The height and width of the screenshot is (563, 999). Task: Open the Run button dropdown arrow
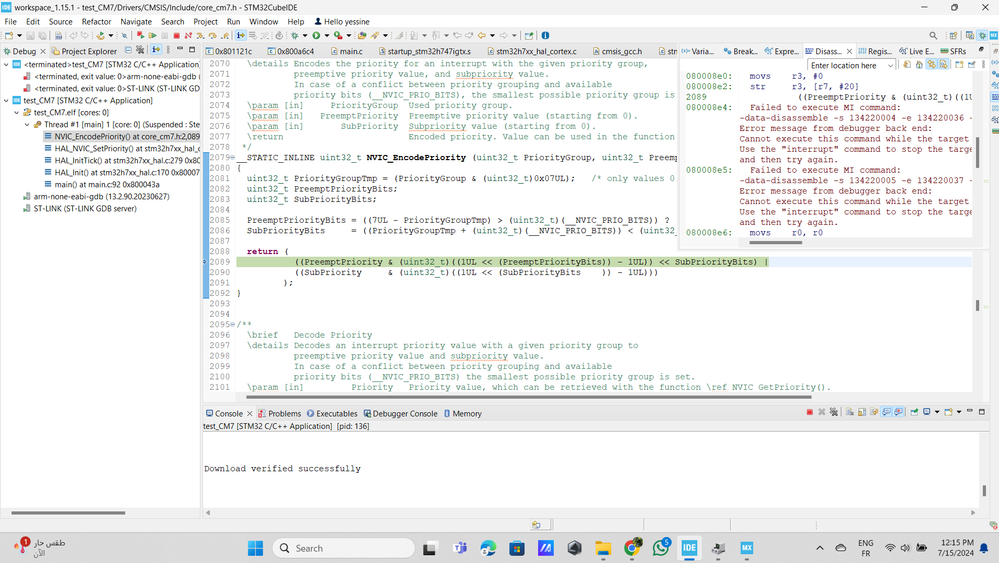(326, 36)
